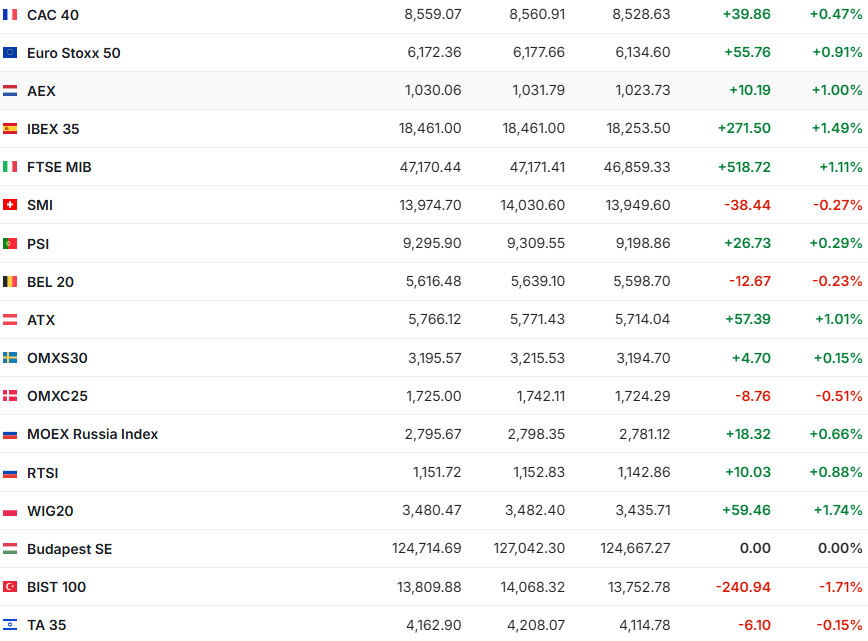The height and width of the screenshot is (641, 868).
Task: Click the OMXC25 last price 1,725.00
Action: coord(433,396)
